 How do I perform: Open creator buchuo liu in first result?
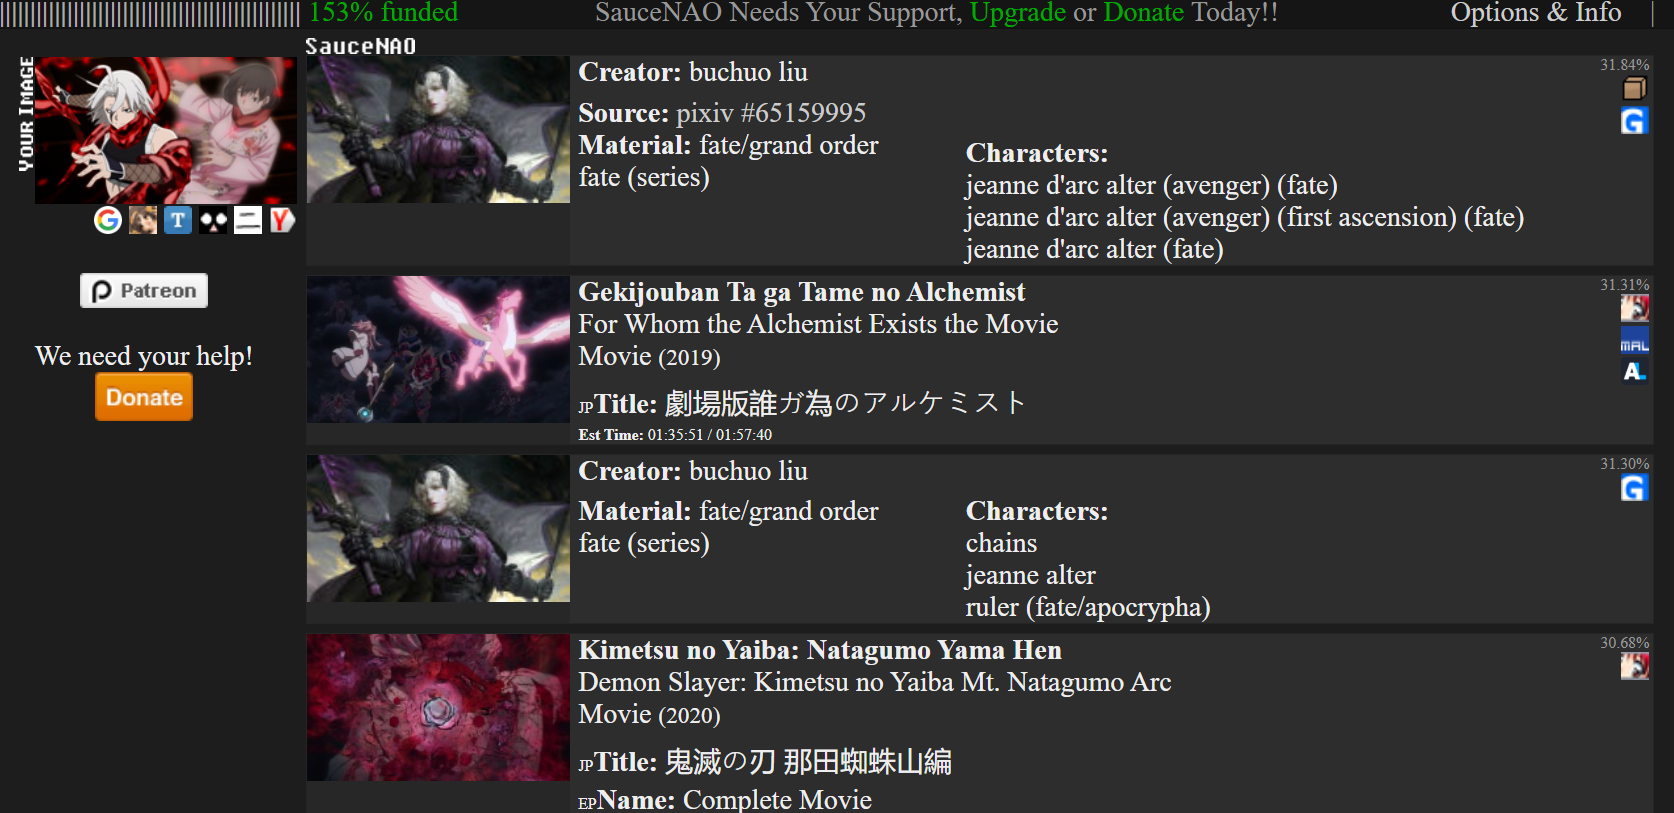click(x=748, y=72)
